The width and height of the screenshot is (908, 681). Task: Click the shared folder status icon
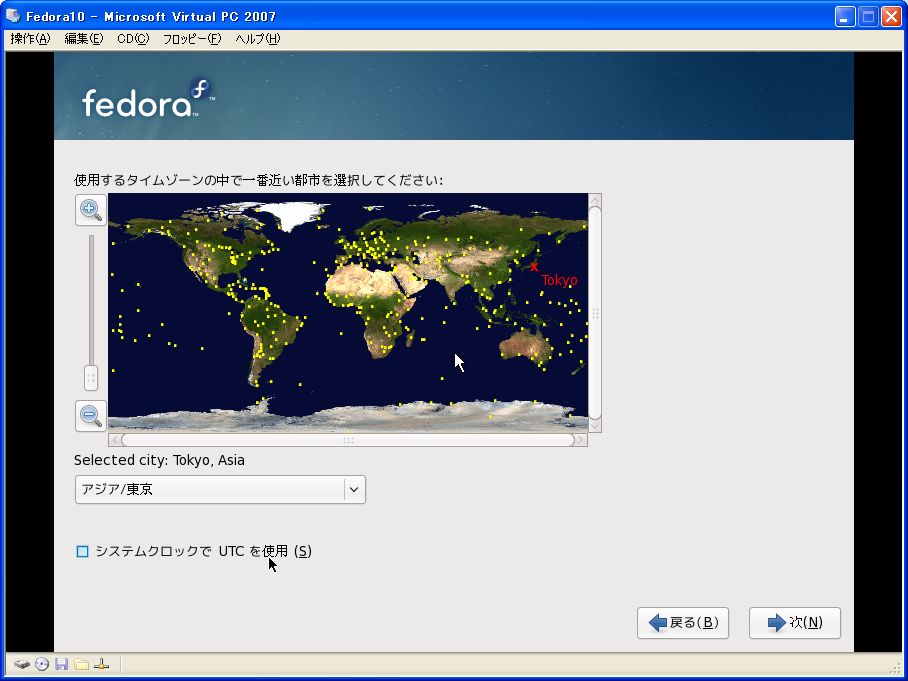click(82, 664)
